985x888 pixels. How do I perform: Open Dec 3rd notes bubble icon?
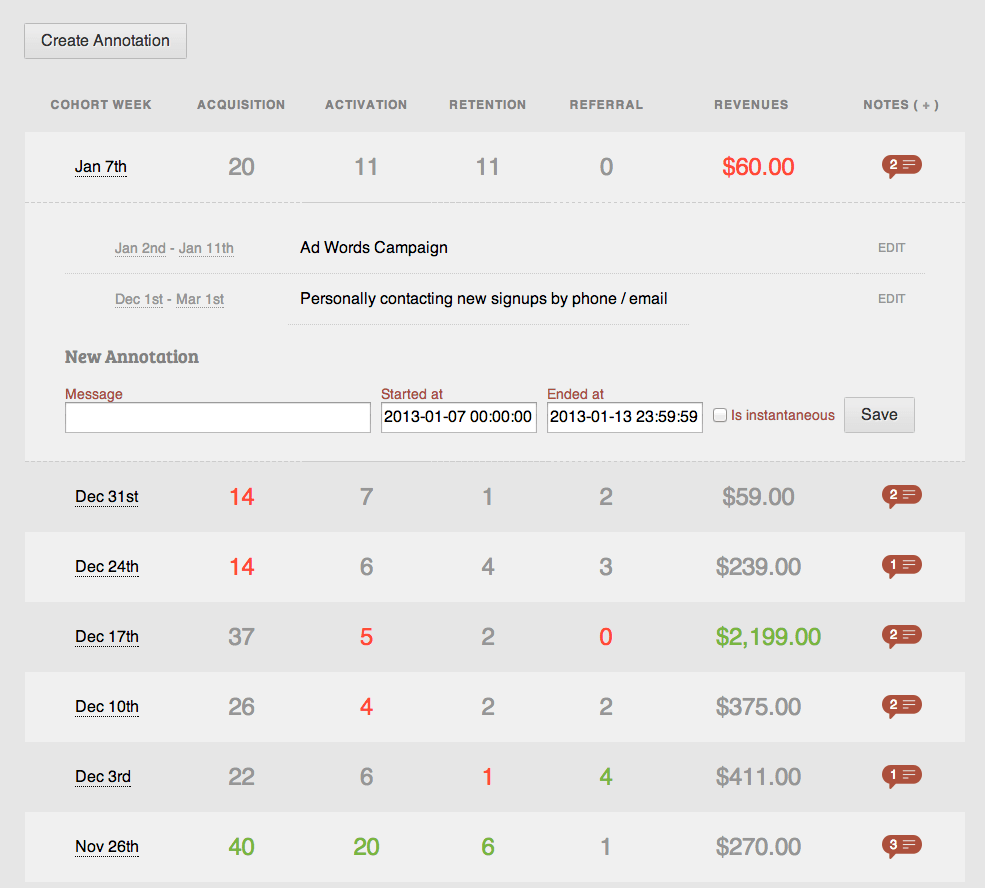(x=901, y=776)
